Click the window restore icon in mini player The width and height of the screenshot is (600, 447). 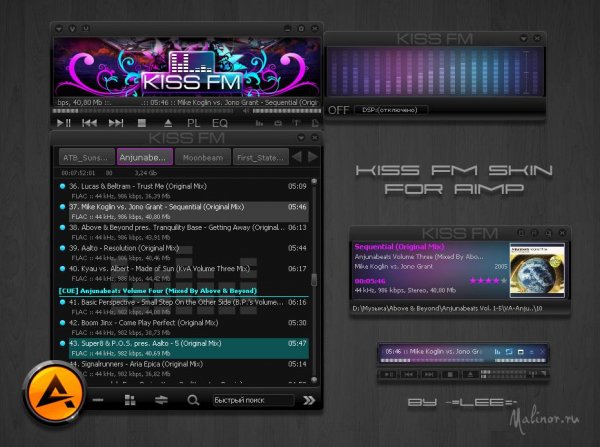point(520,351)
